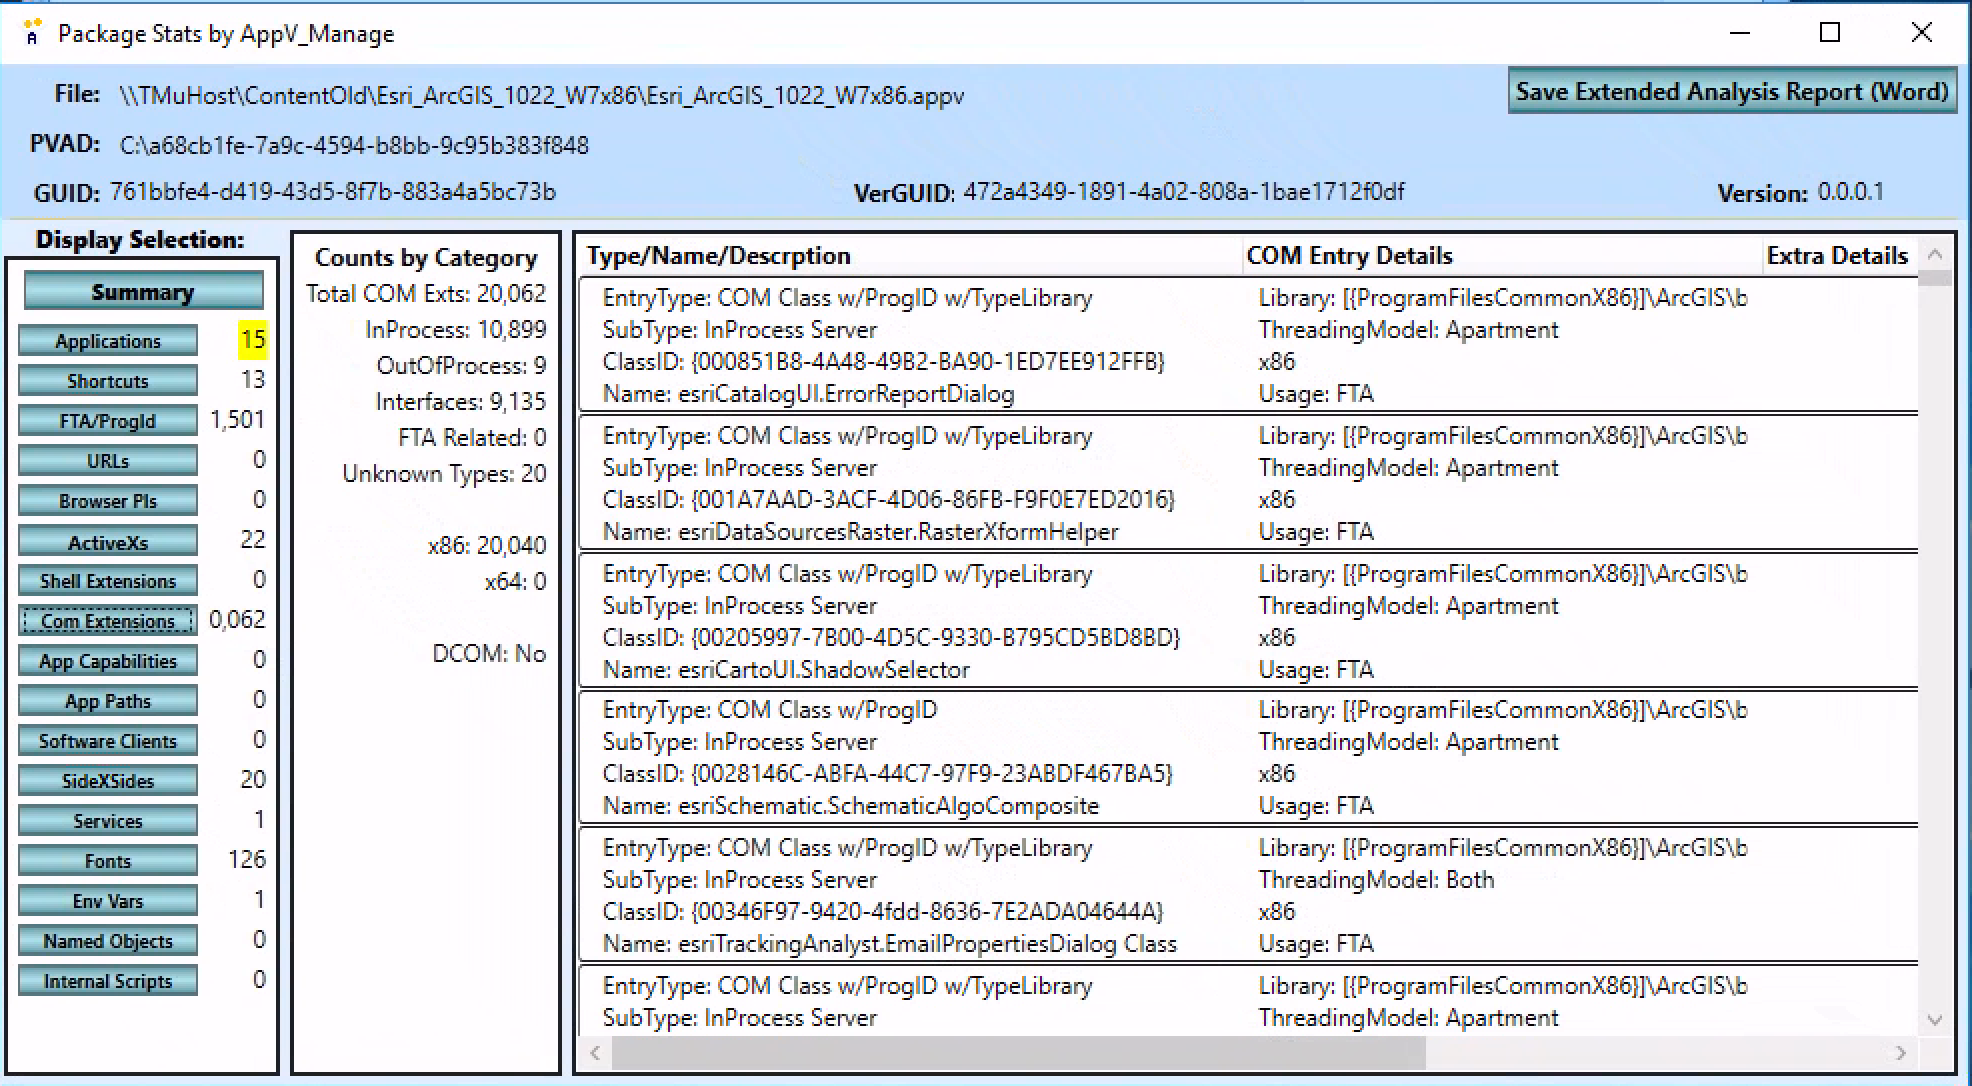Image resolution: width=1972 pixels, height=1086 pixels.
Task: Click the VerGUID value
Action: coord(1184,192)
